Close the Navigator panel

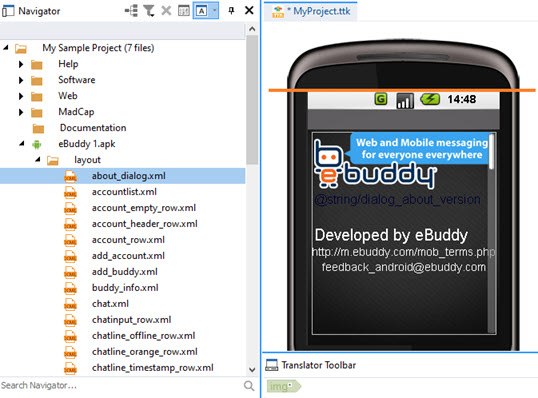point(249,11)
